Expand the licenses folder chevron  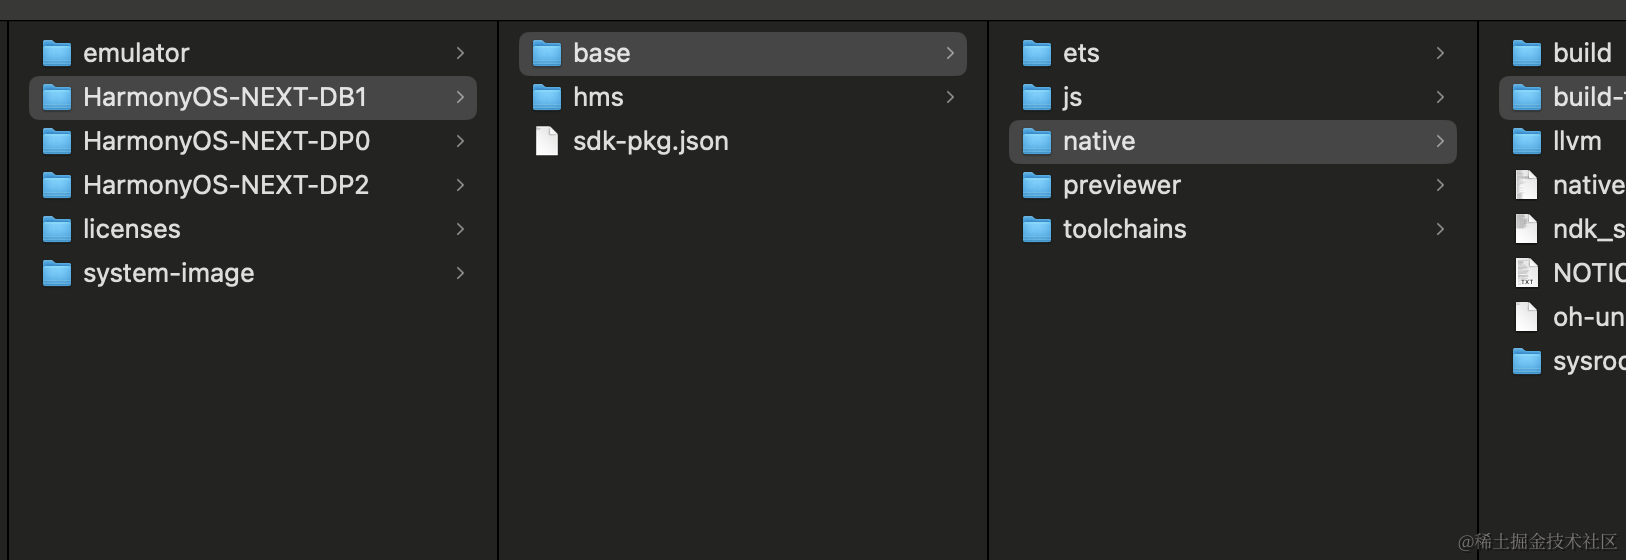(x=460, y=229)
